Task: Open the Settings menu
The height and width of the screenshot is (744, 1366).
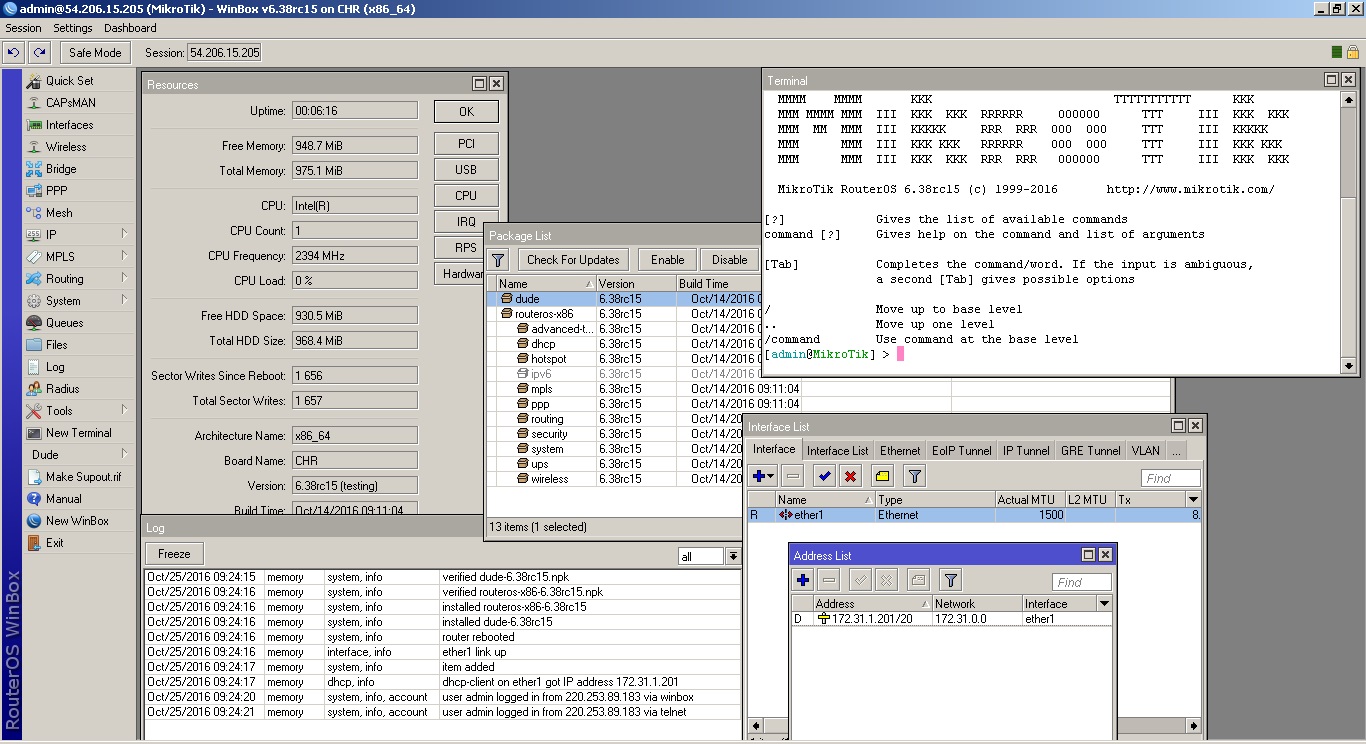Action: coord(72,28)
